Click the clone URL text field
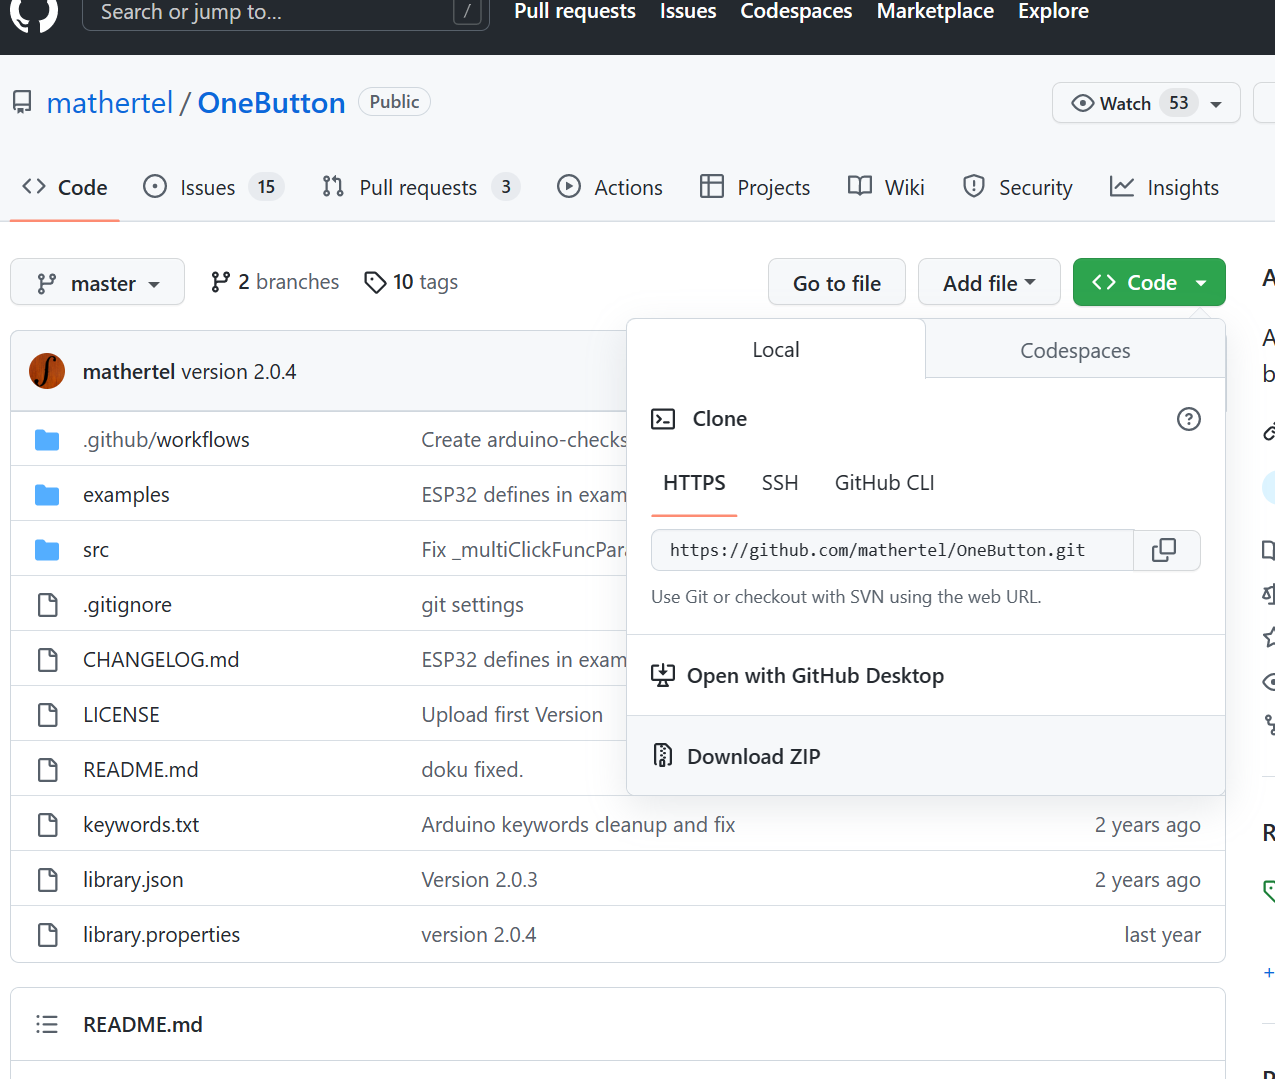Viewport: 1275px width, 1079px height. 892,550
